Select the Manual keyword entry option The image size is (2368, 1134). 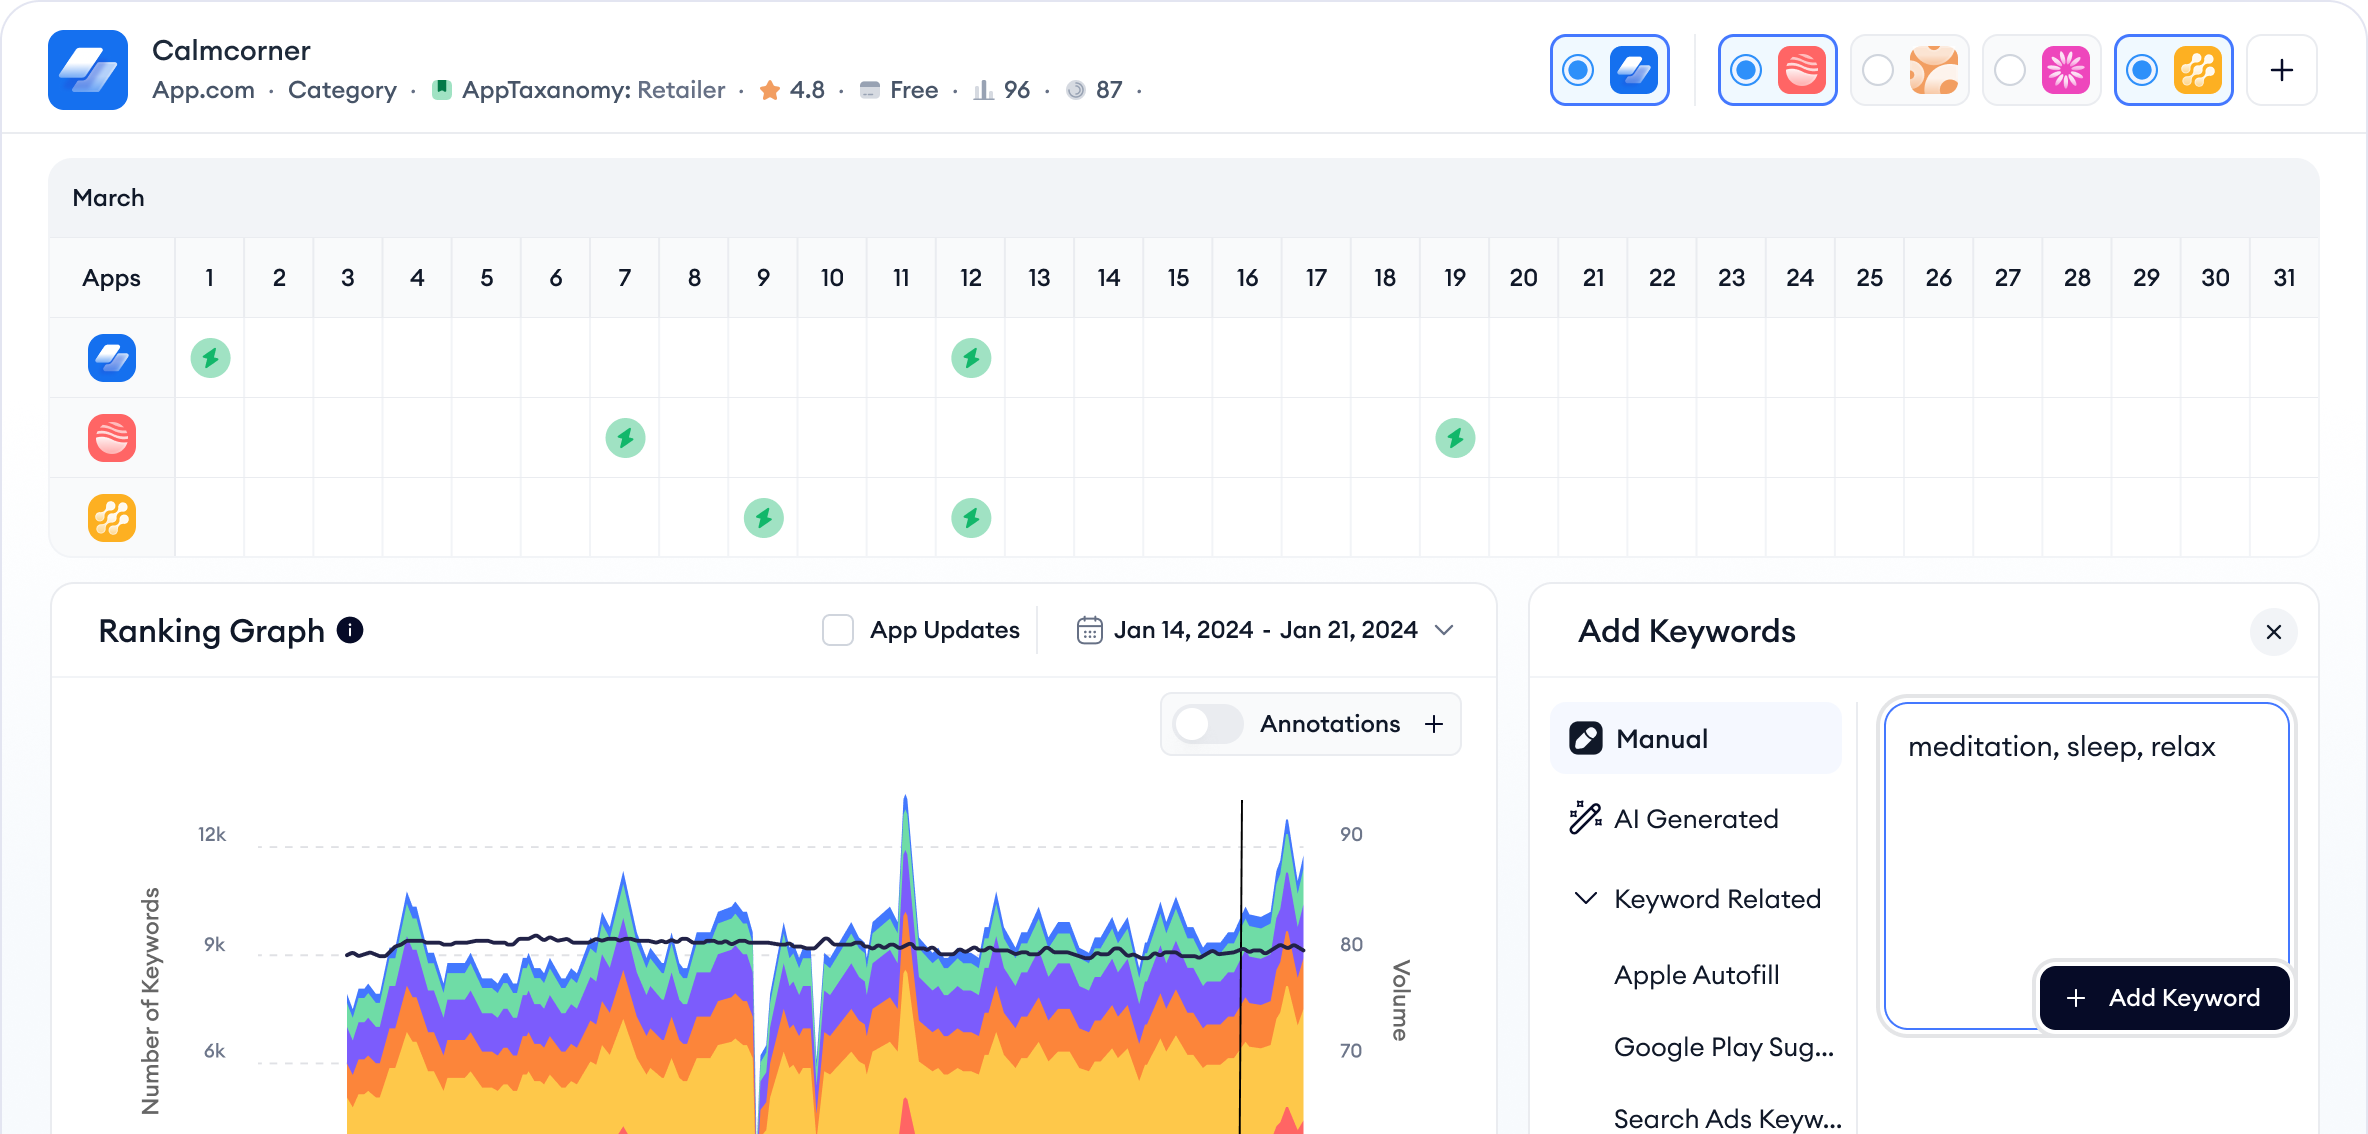tap(1662, 738)
